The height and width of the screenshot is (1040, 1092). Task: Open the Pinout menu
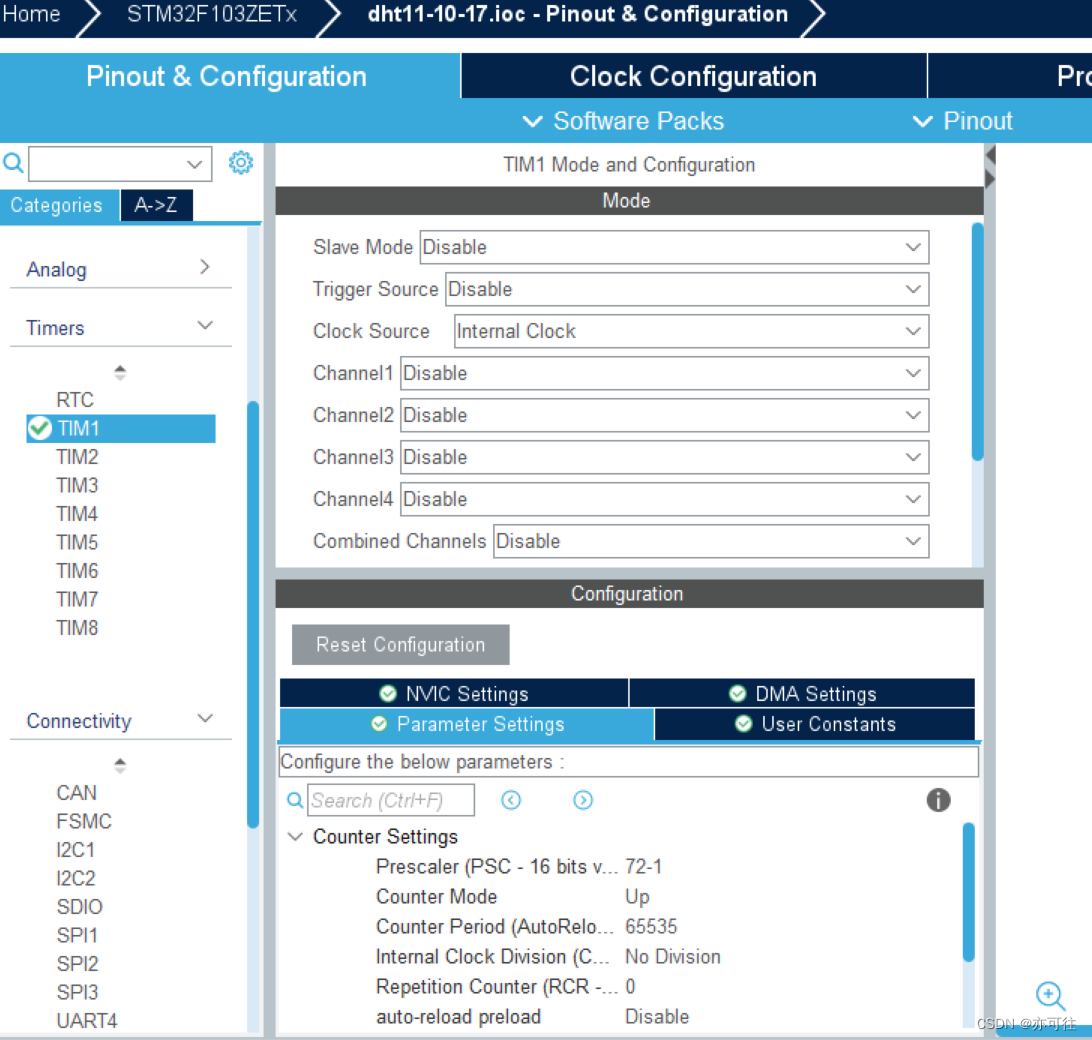click(962, 121)
